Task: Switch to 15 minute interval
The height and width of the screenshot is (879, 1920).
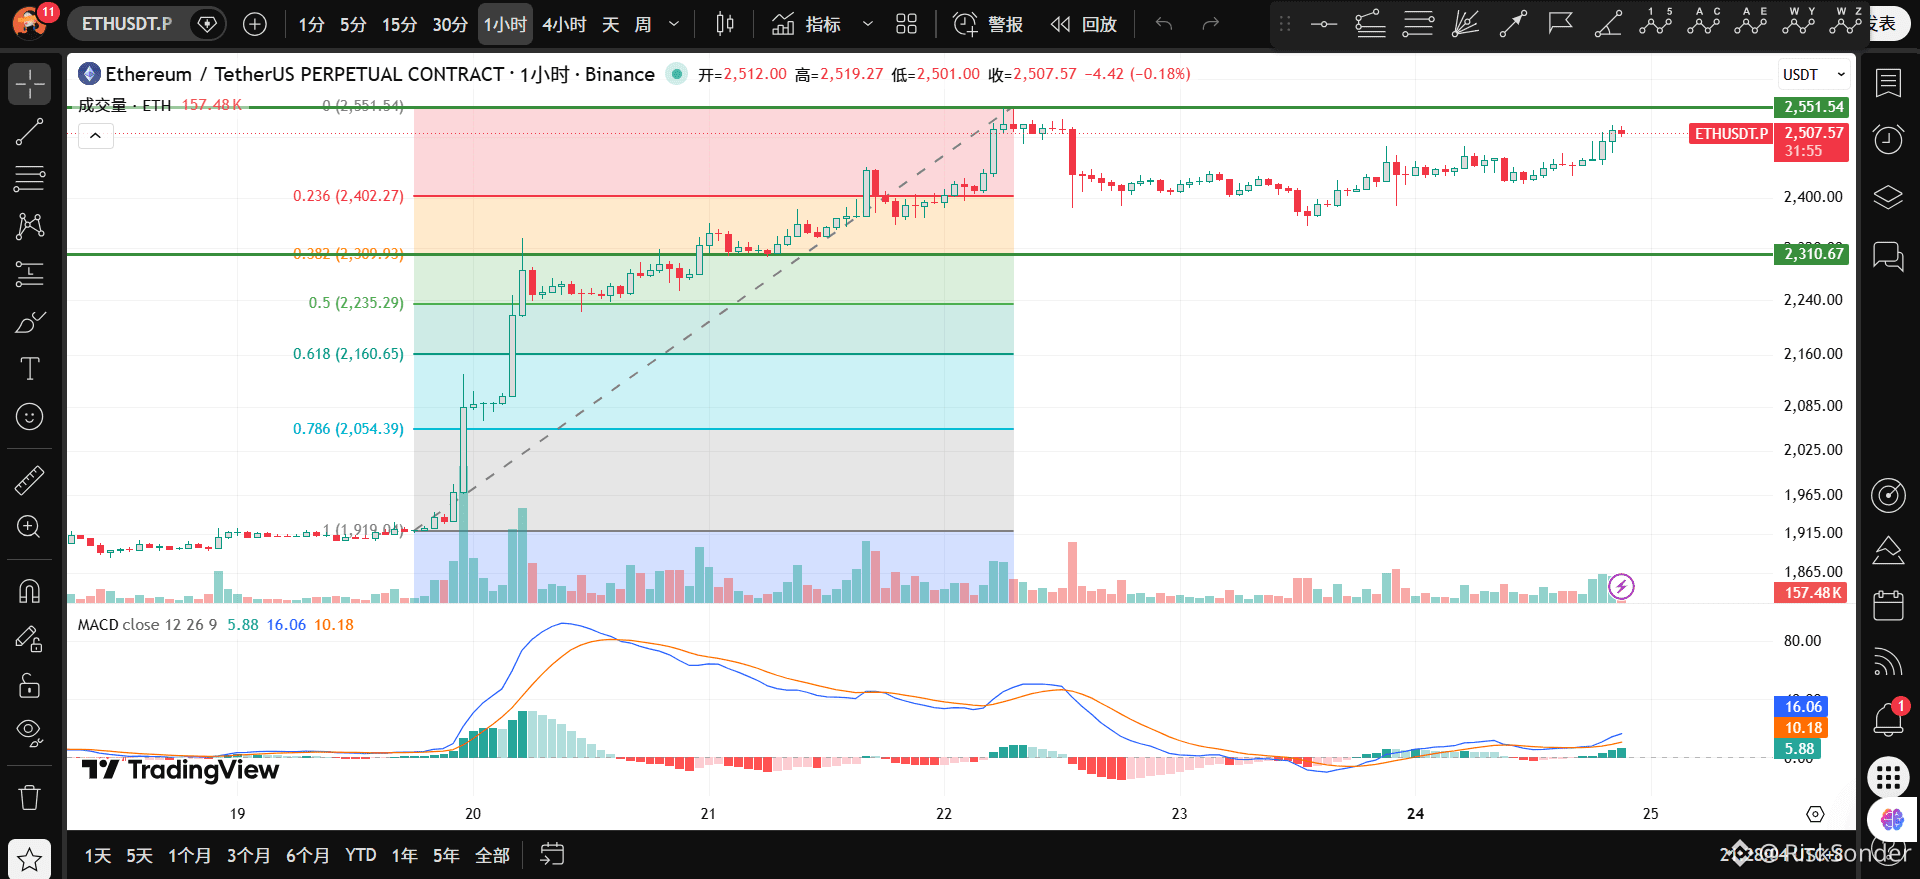Action: (x=400, y=24)
